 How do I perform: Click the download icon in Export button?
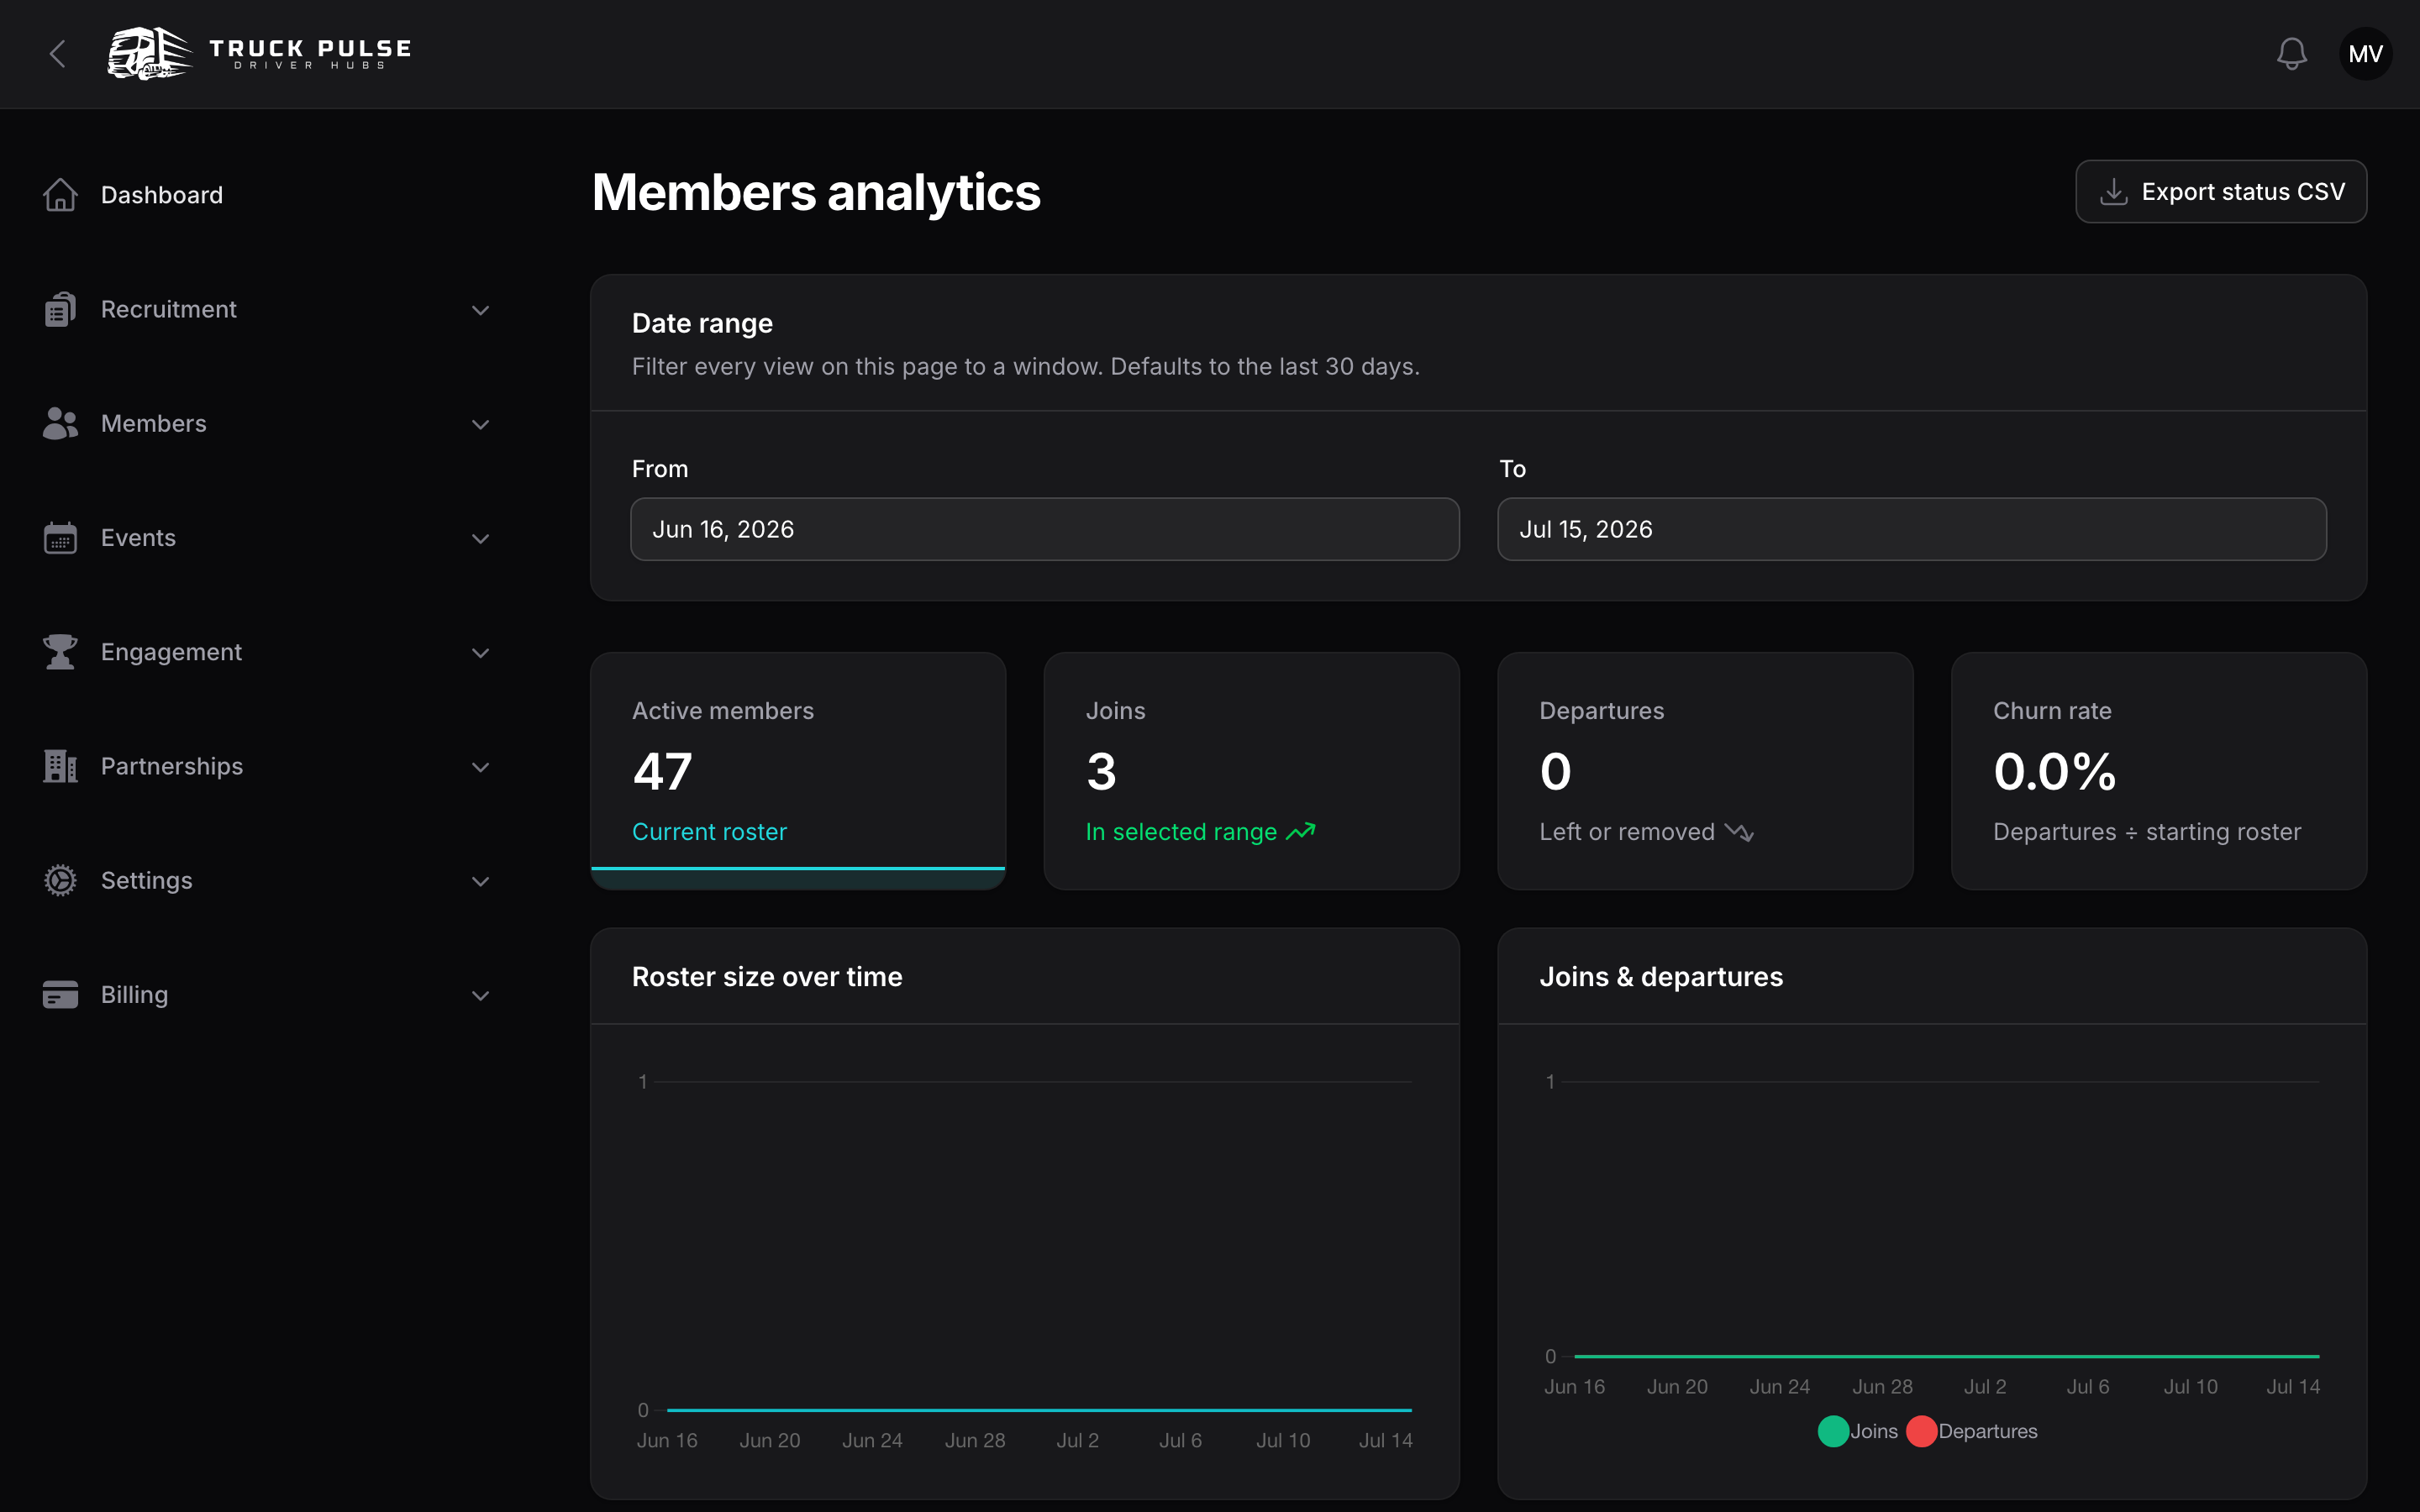pyautogui.click(x=2113, y=192)
